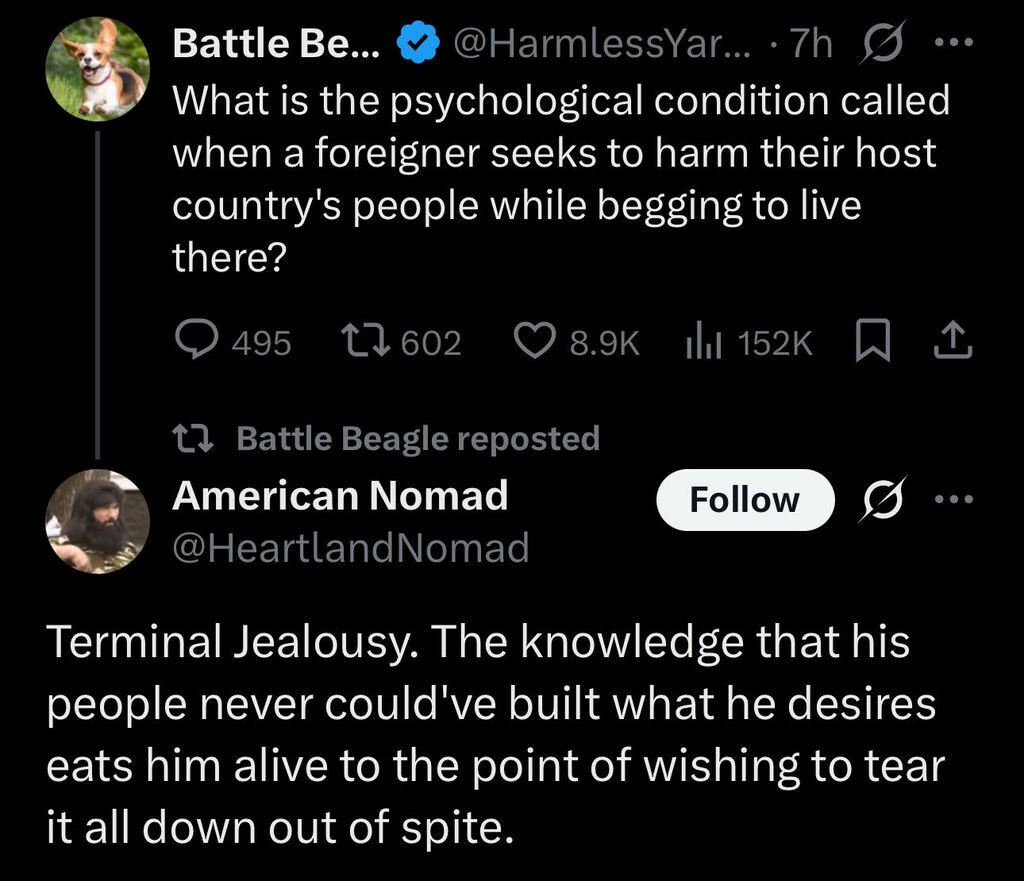1024x881 pixels.
Task: Open Battle Beagle's profile picture
Action: coord(97,71)
